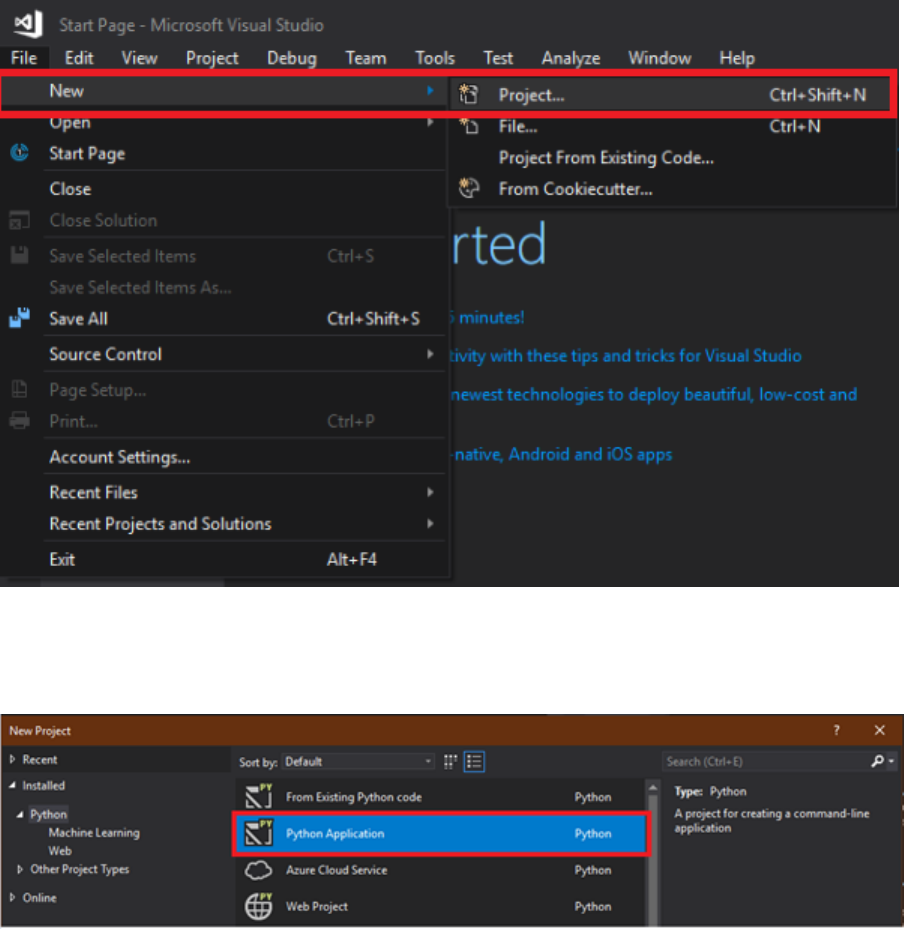Choose From Cookiecutter... option
Viewport: 904px width, 929px height.
(670, 188)
